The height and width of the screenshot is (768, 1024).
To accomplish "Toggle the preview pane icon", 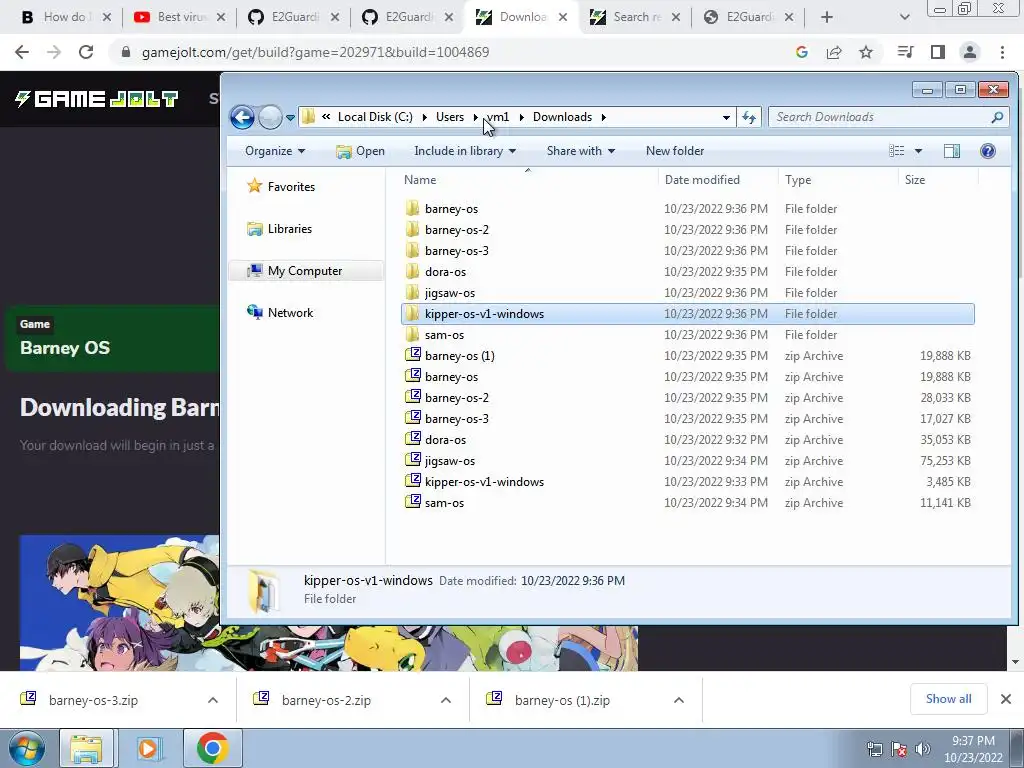I will (x=952, y=151).
